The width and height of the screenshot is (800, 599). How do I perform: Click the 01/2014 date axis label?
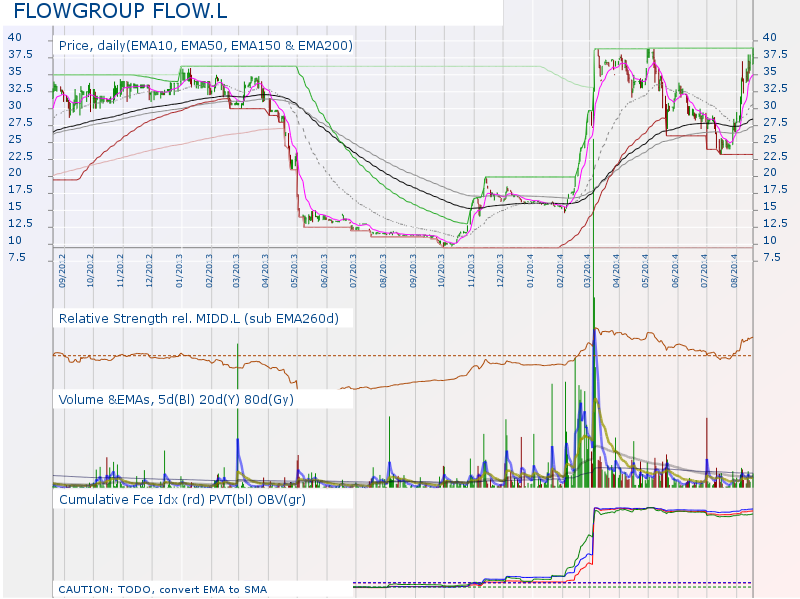click(x=530, y=271)
